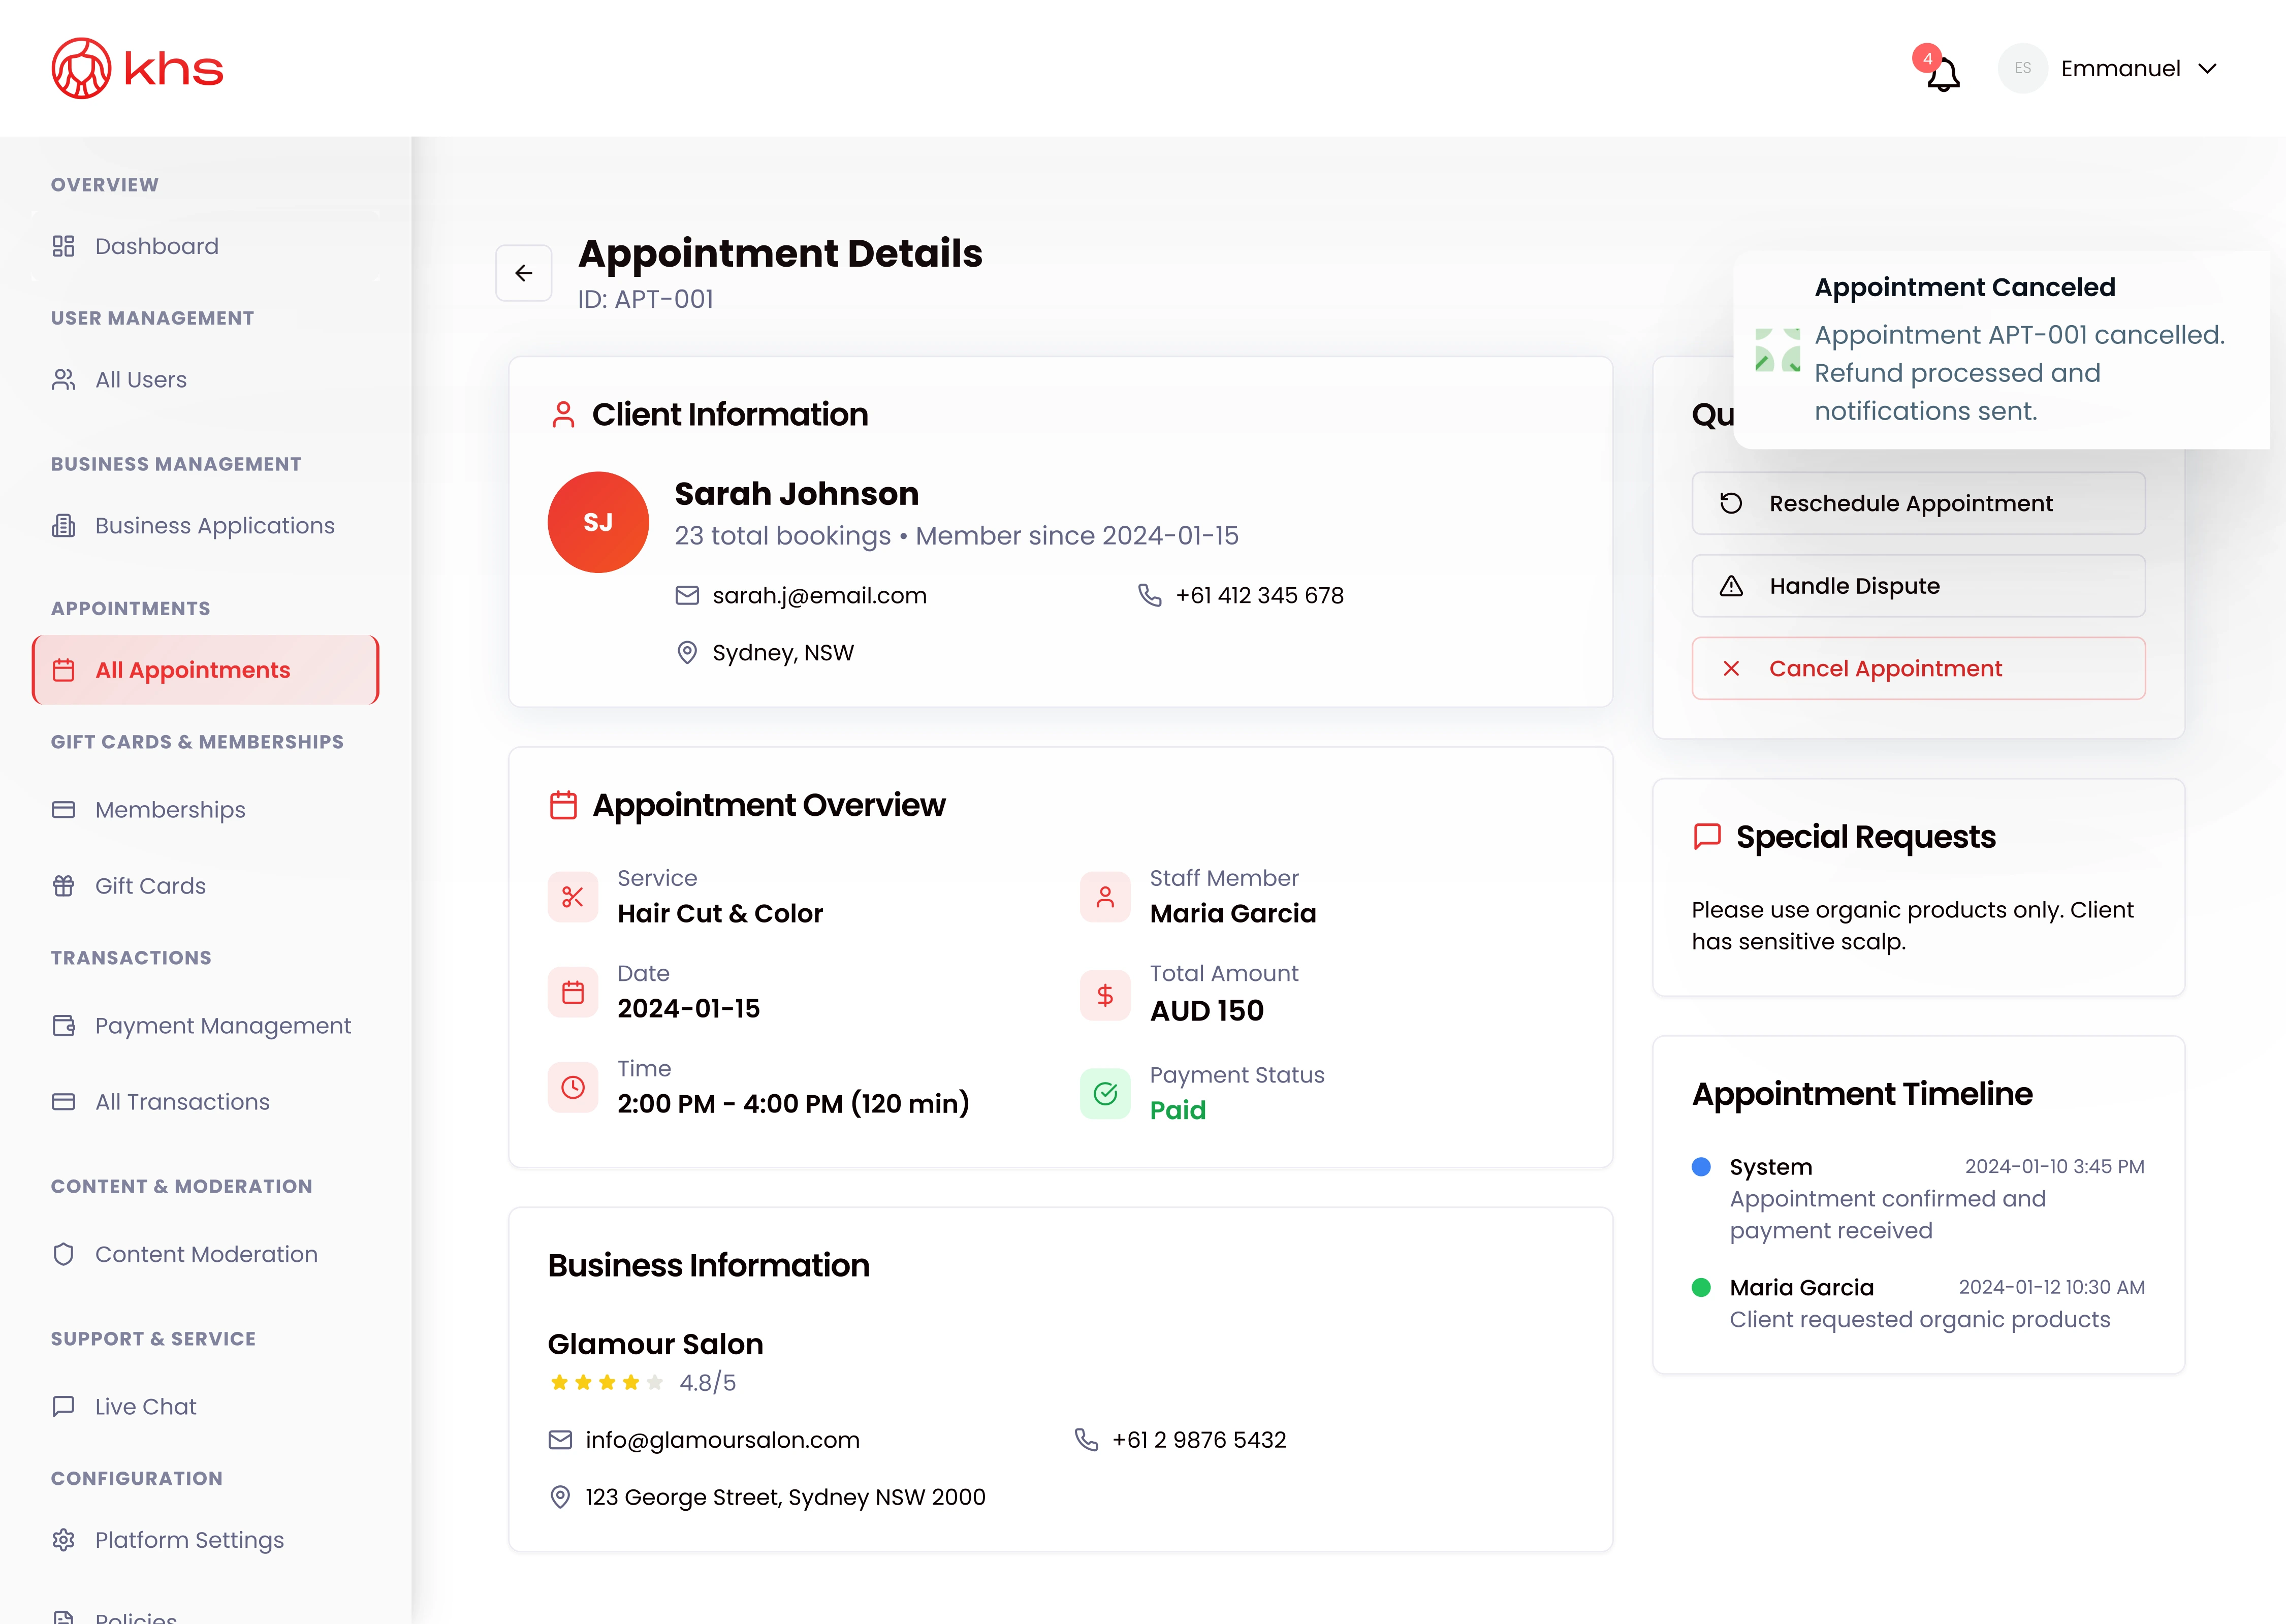Image resolution: width=2286 pixels, height=1624 pixels.
Task: Click the 4.8/5 star rating
Action: 642,1382
